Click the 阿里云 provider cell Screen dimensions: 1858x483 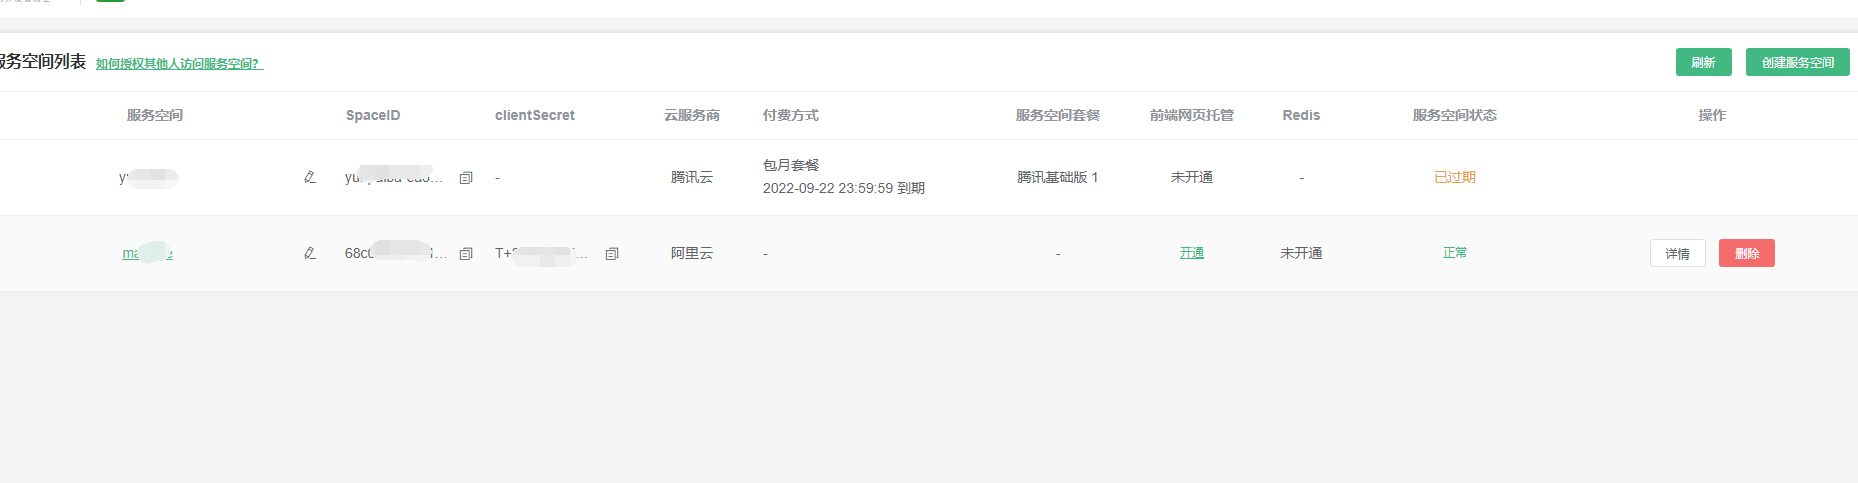(x=692, y=253)
